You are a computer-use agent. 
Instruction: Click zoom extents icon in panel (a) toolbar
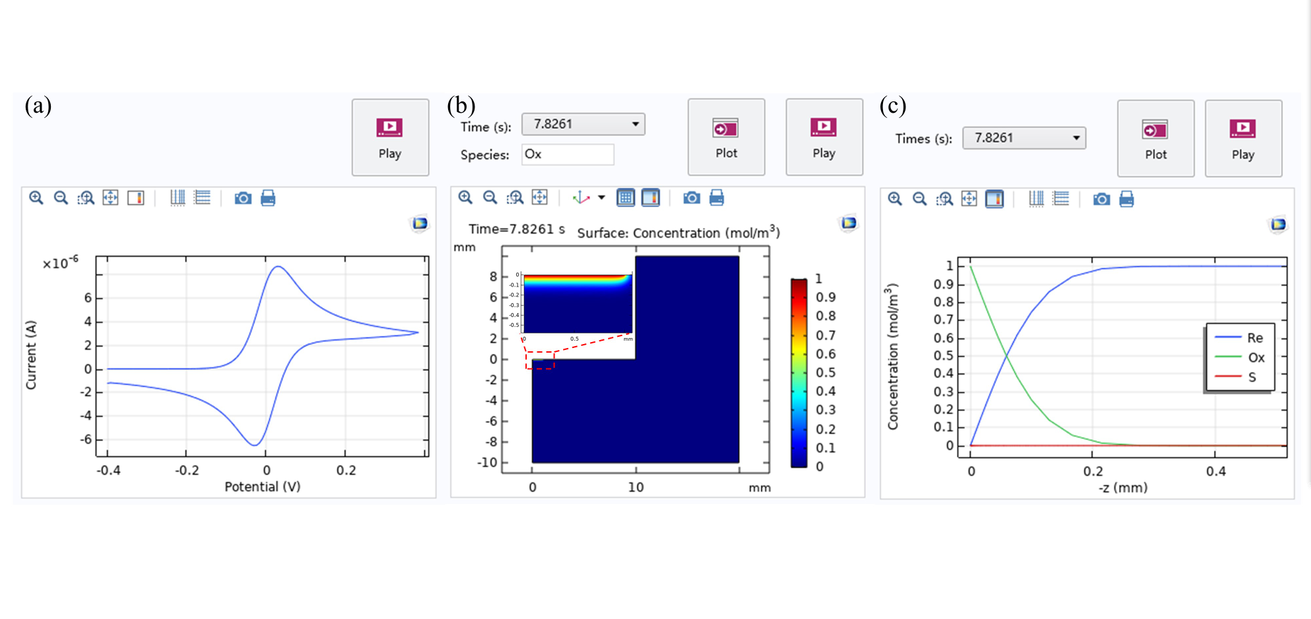click(111, 198)
